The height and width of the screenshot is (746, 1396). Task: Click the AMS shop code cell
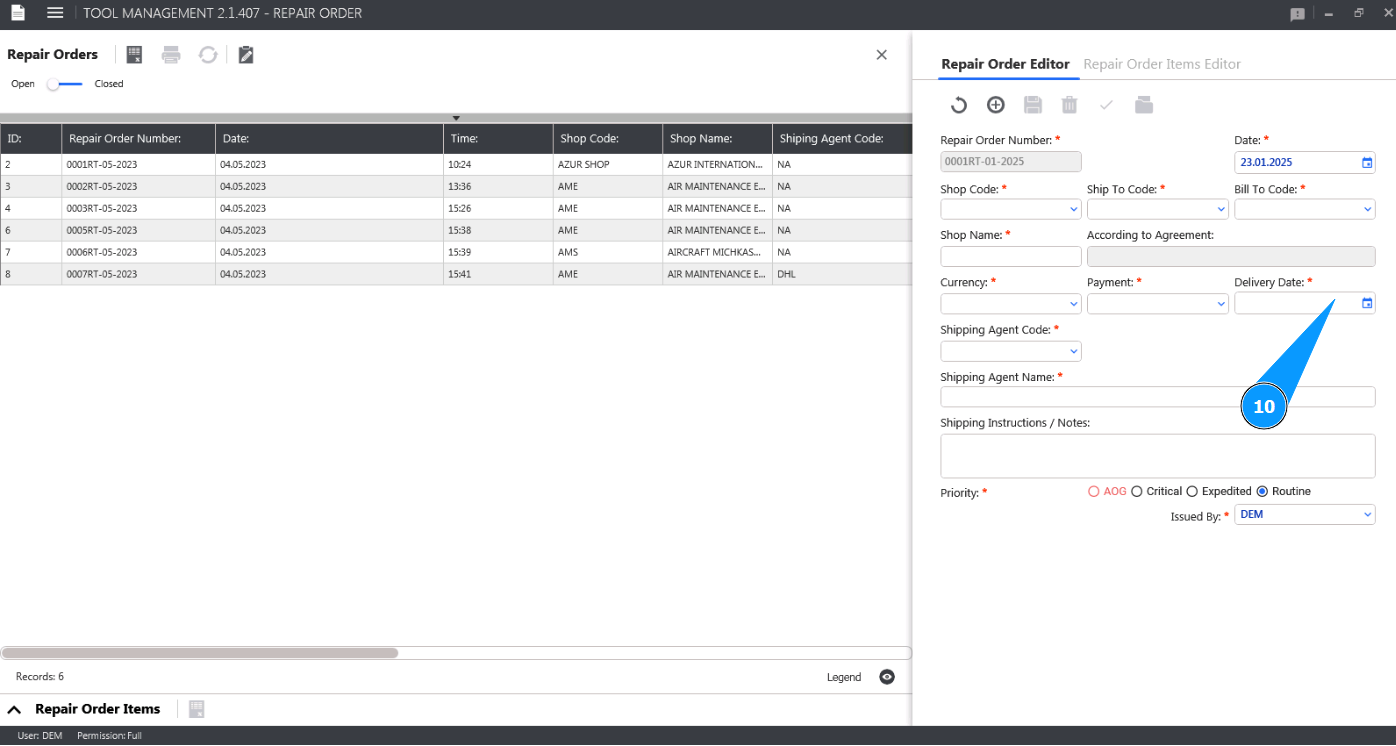(x=608, y=252)
